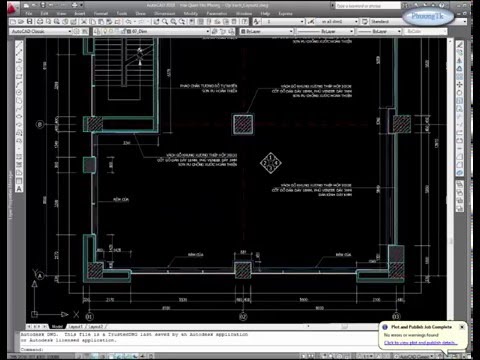Screen dimensions: 480x360
Task: Open the ByLayer linetype dropdown
Action: (351, 31)
